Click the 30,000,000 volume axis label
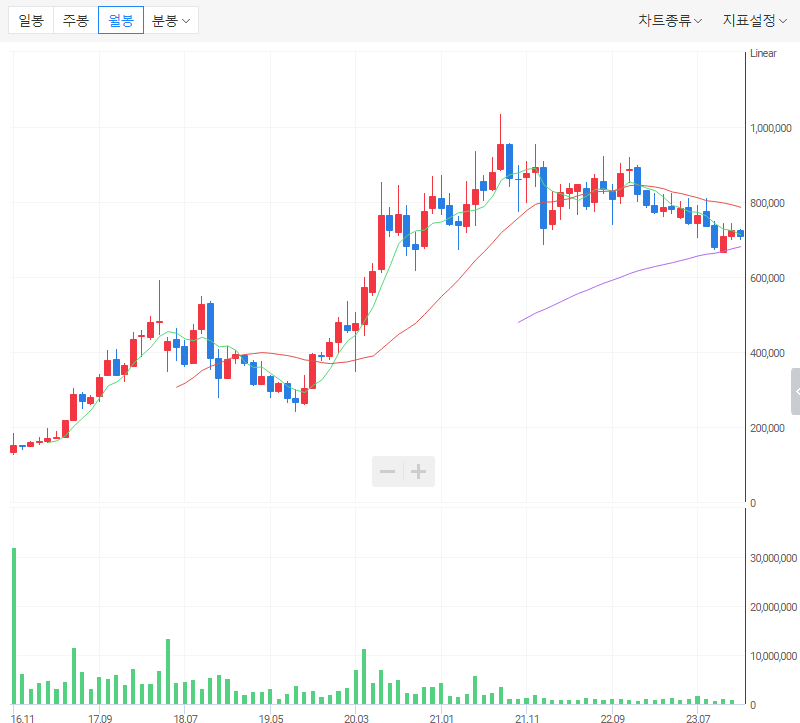This screenshot has height=723, width=800. 773,558
